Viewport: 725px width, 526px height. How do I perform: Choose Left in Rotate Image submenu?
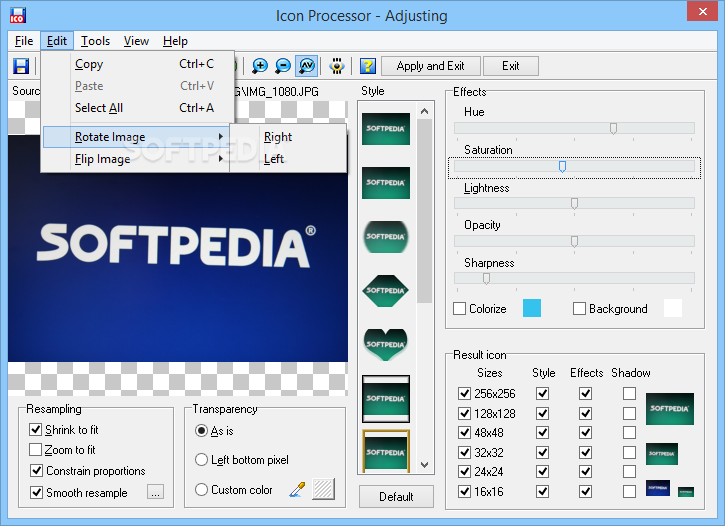(288, 159)
